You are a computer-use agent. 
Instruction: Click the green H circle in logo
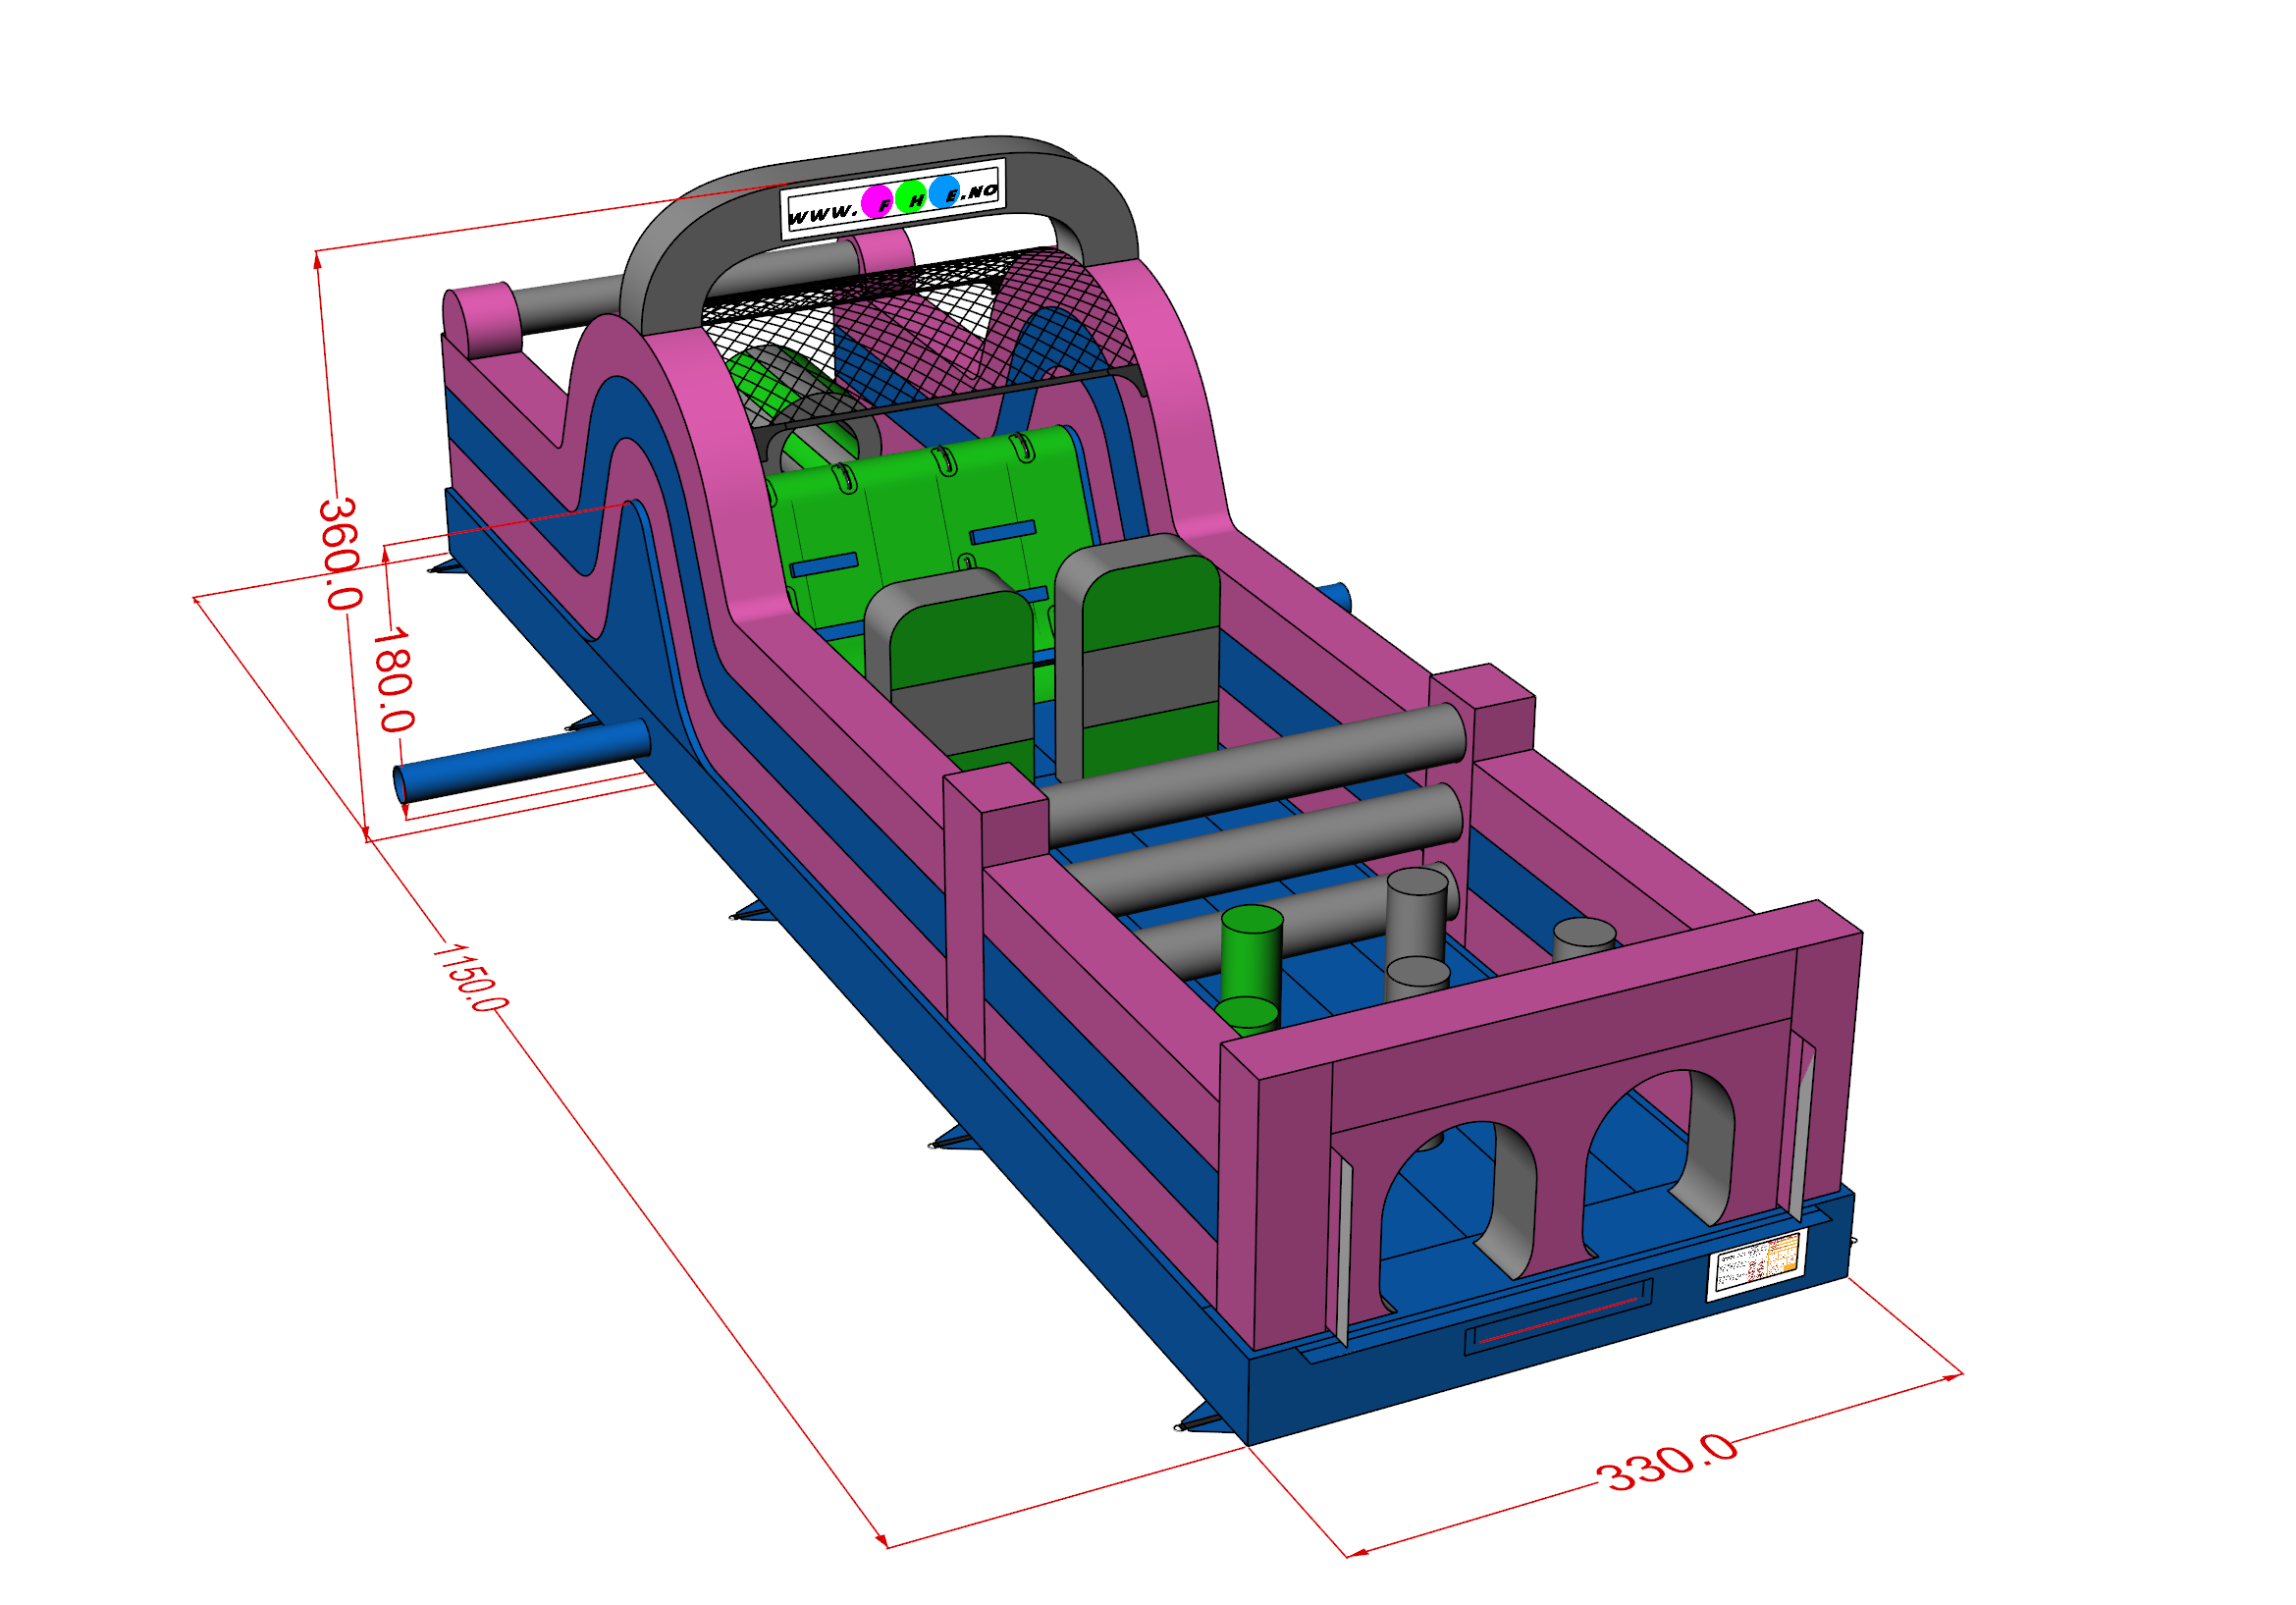pyautogui.click(x=912, y=197)
